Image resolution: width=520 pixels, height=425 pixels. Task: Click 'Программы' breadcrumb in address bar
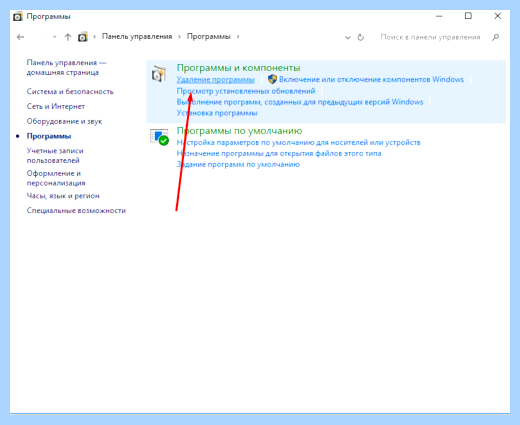click(x=209, y=36)
